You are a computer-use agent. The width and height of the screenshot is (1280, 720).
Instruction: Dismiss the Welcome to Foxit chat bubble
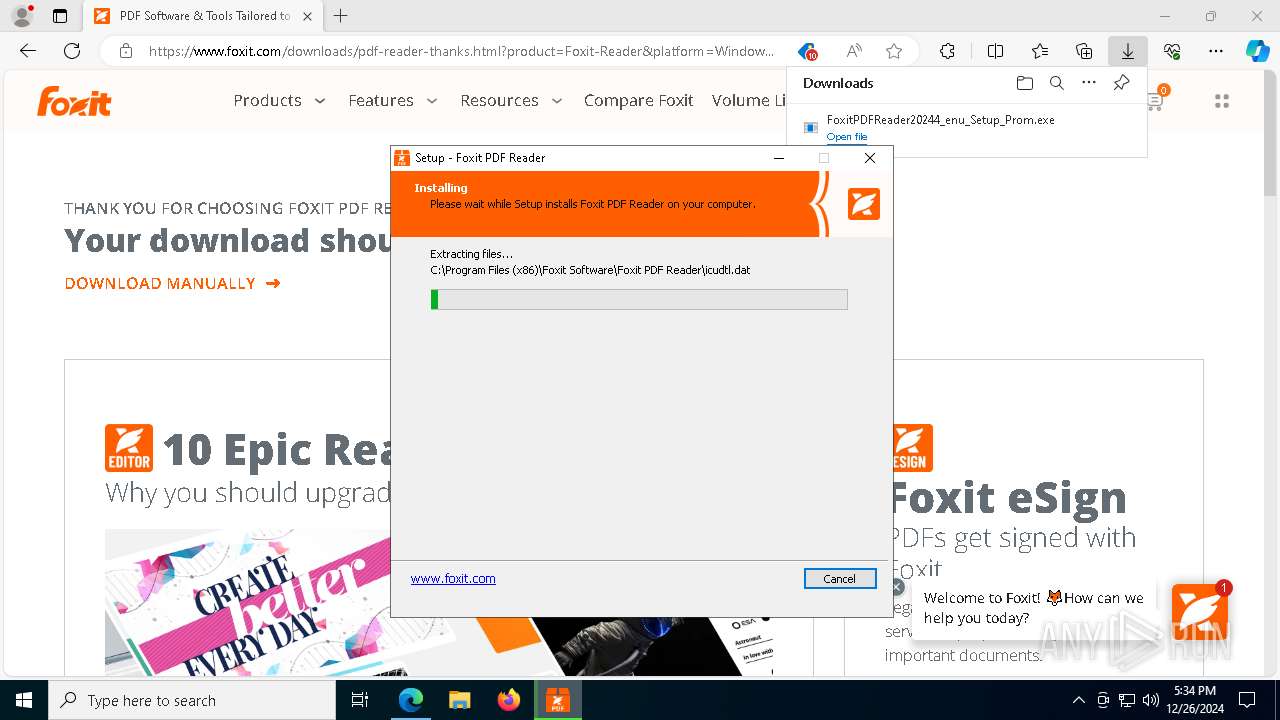click(x=897, y=588)
